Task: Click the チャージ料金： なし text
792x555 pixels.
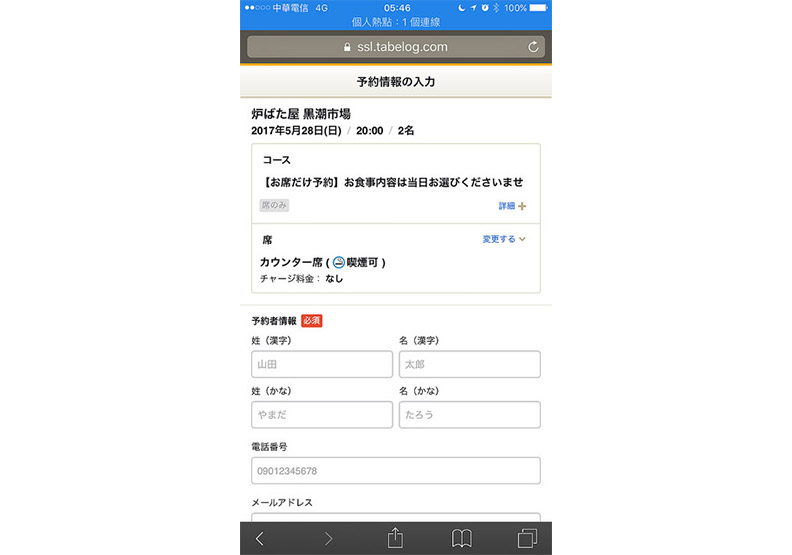Action: (x=301, y=278)
